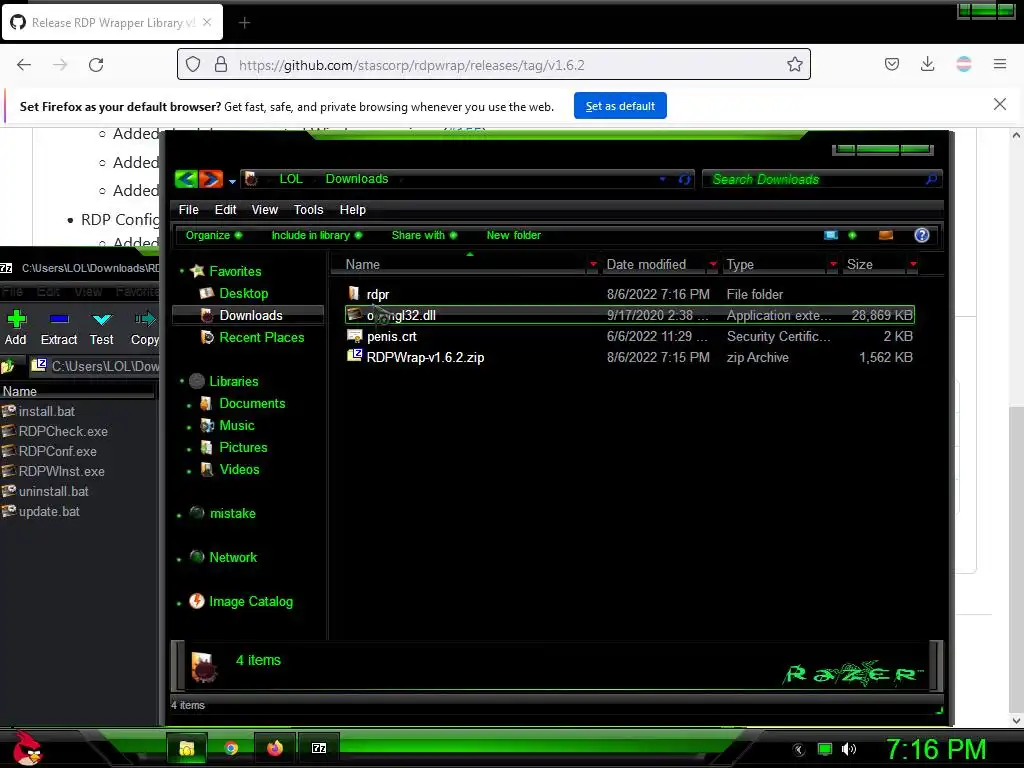
Task: Open the address bar history dropdown
Action: [x=662, y=179]
